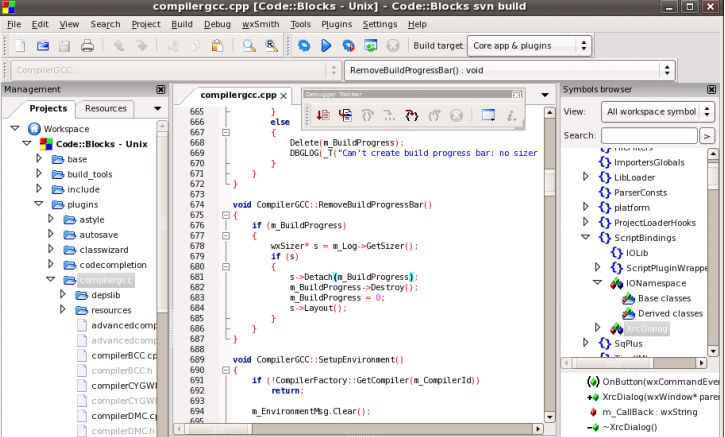The width and height of the screenshot is (725, 437).
Task: Open the Debug menu
Action: [217, 24]
